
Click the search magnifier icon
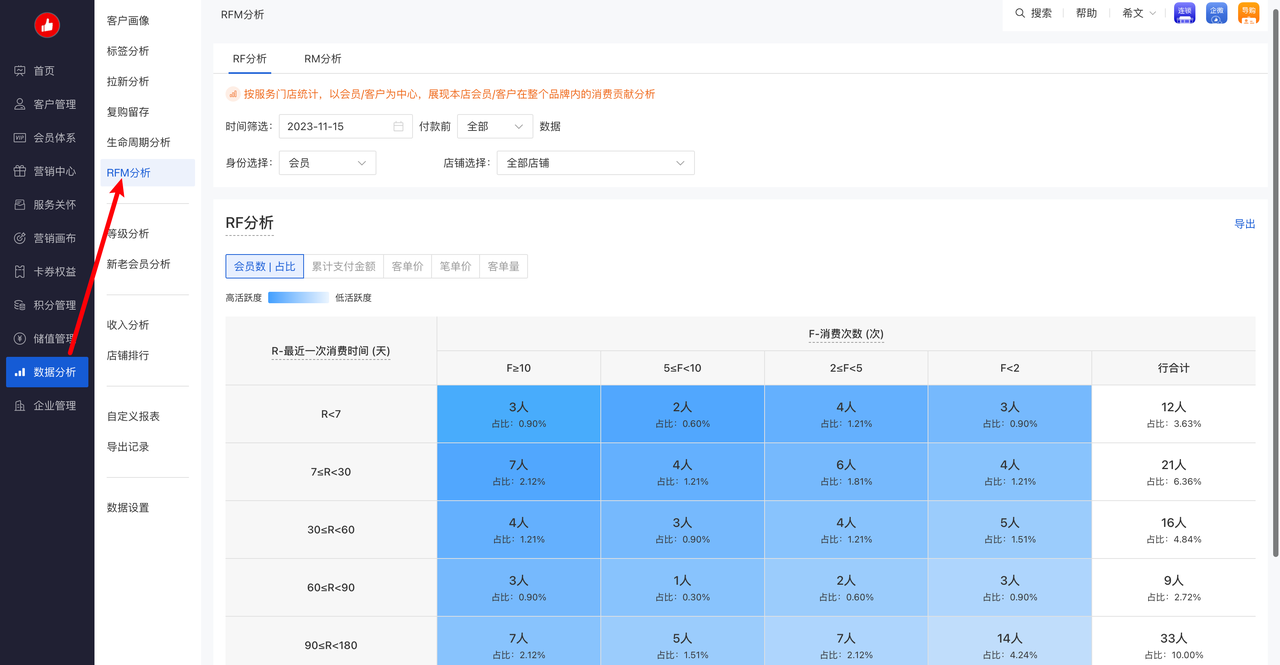coord(1020,13)
